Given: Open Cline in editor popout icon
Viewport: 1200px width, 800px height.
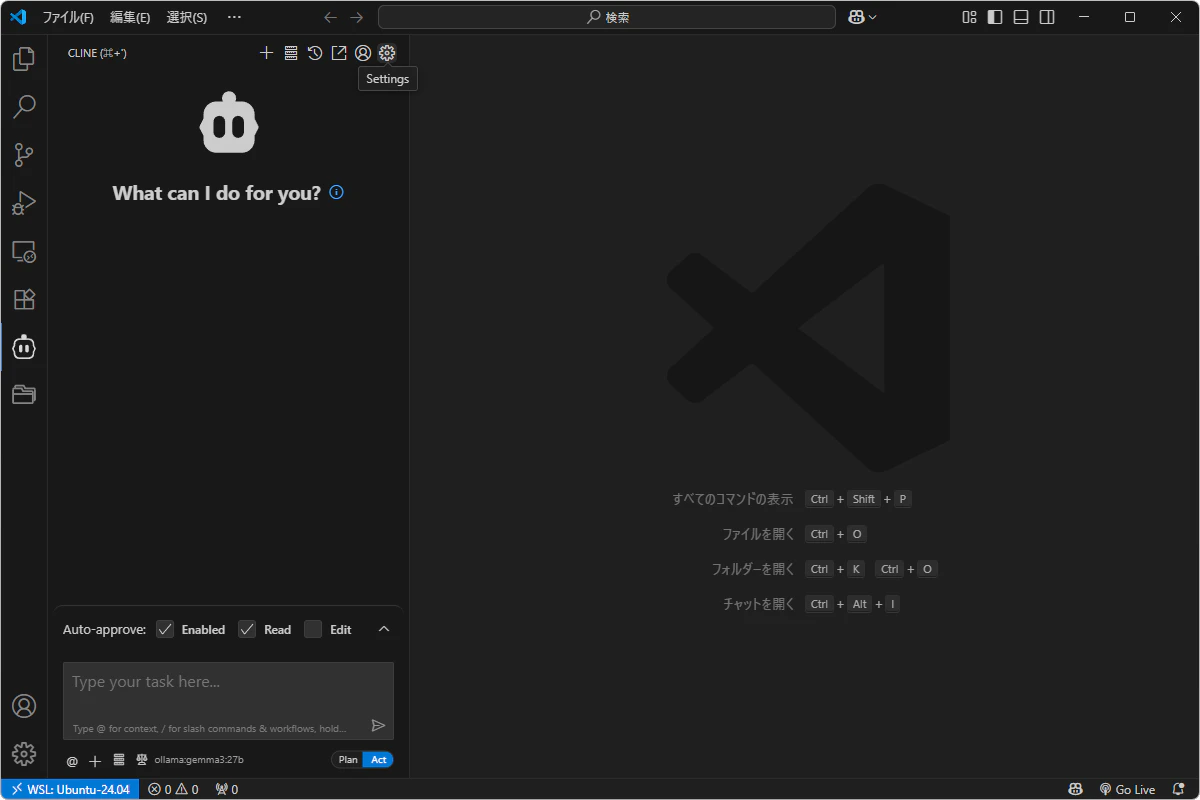Looking at the screenshot, I should click(339, 53).
